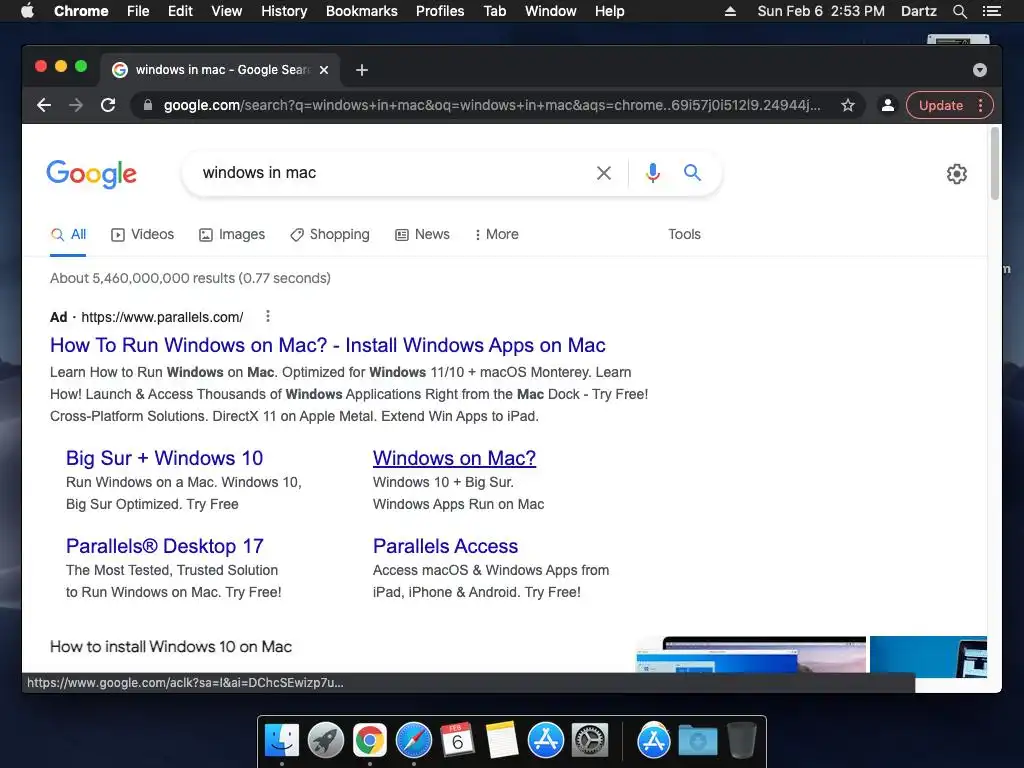Image resolution: width=1024 pixels, height=768 pixels.
Task: Open Notes from the Dock
Action: [x=501, y=741]
